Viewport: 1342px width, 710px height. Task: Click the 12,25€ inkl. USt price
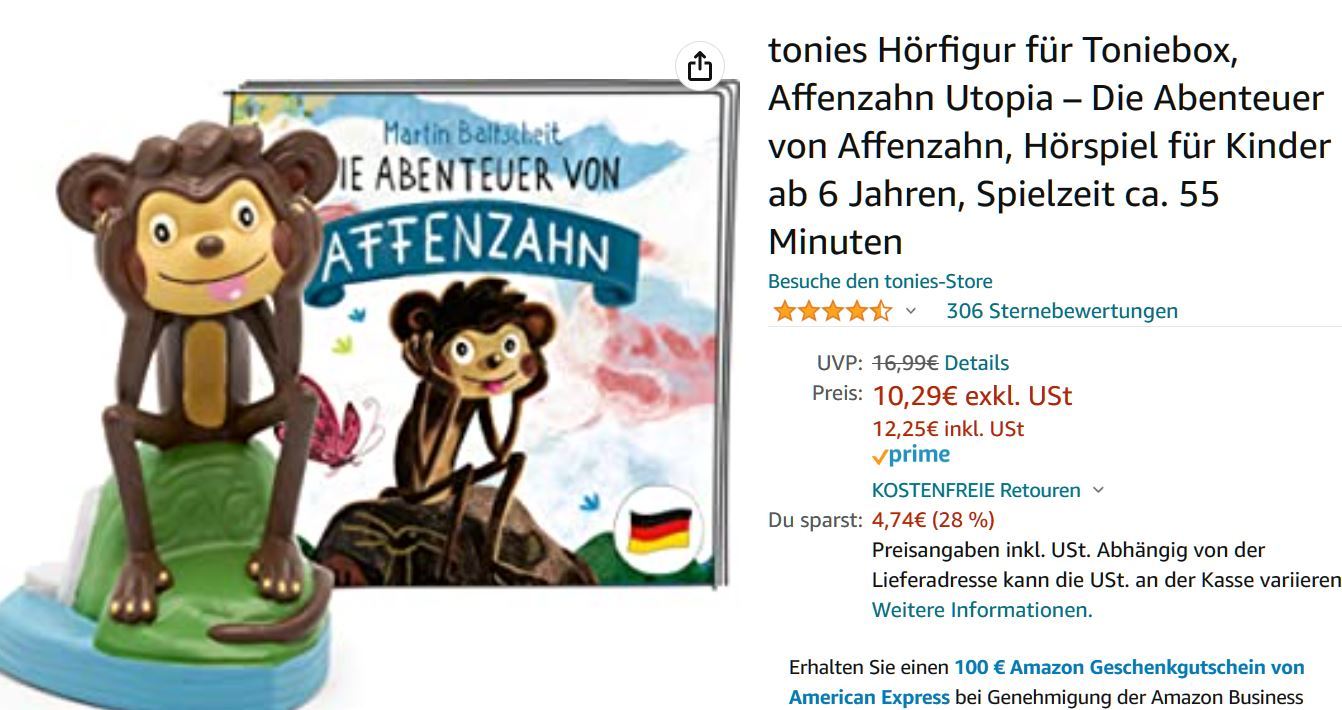click(948, 429)
